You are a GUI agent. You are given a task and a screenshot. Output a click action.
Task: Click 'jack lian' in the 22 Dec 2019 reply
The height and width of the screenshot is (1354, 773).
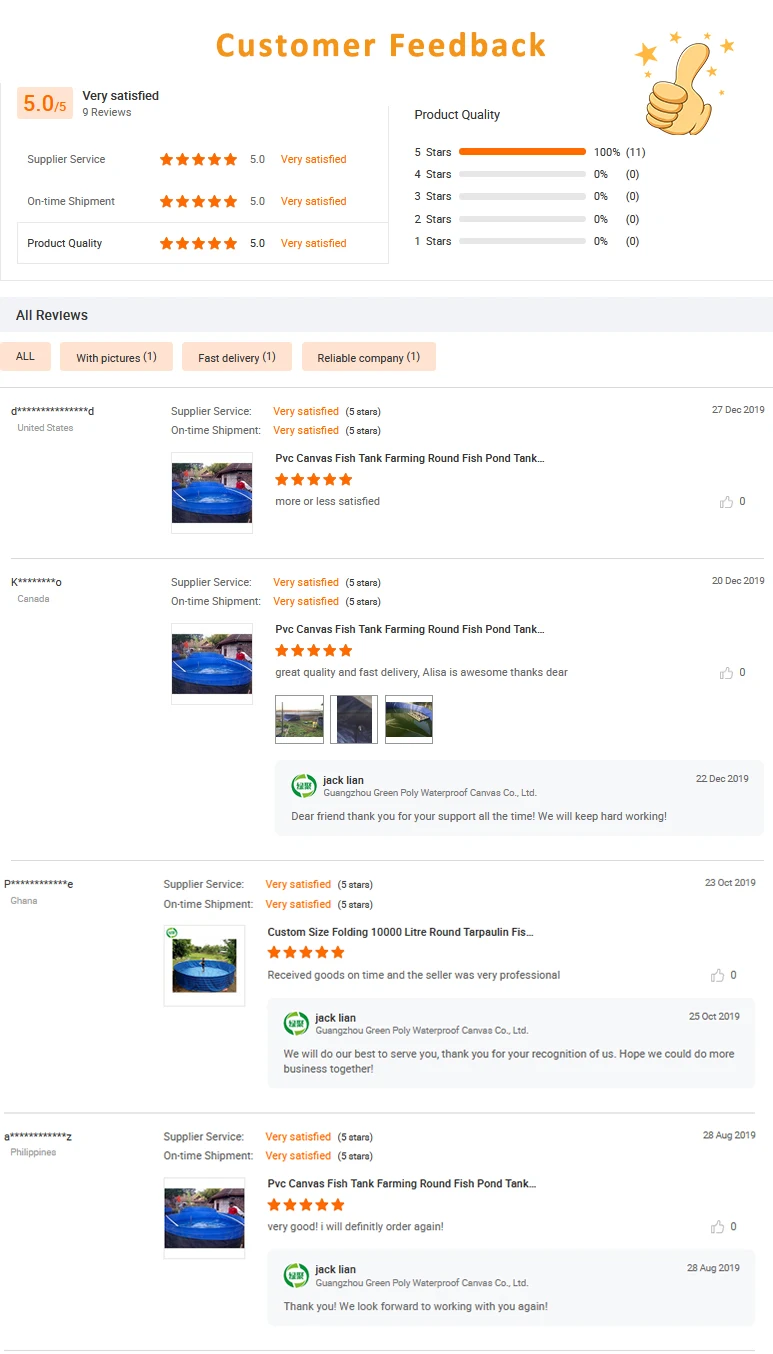click(343, 780)
